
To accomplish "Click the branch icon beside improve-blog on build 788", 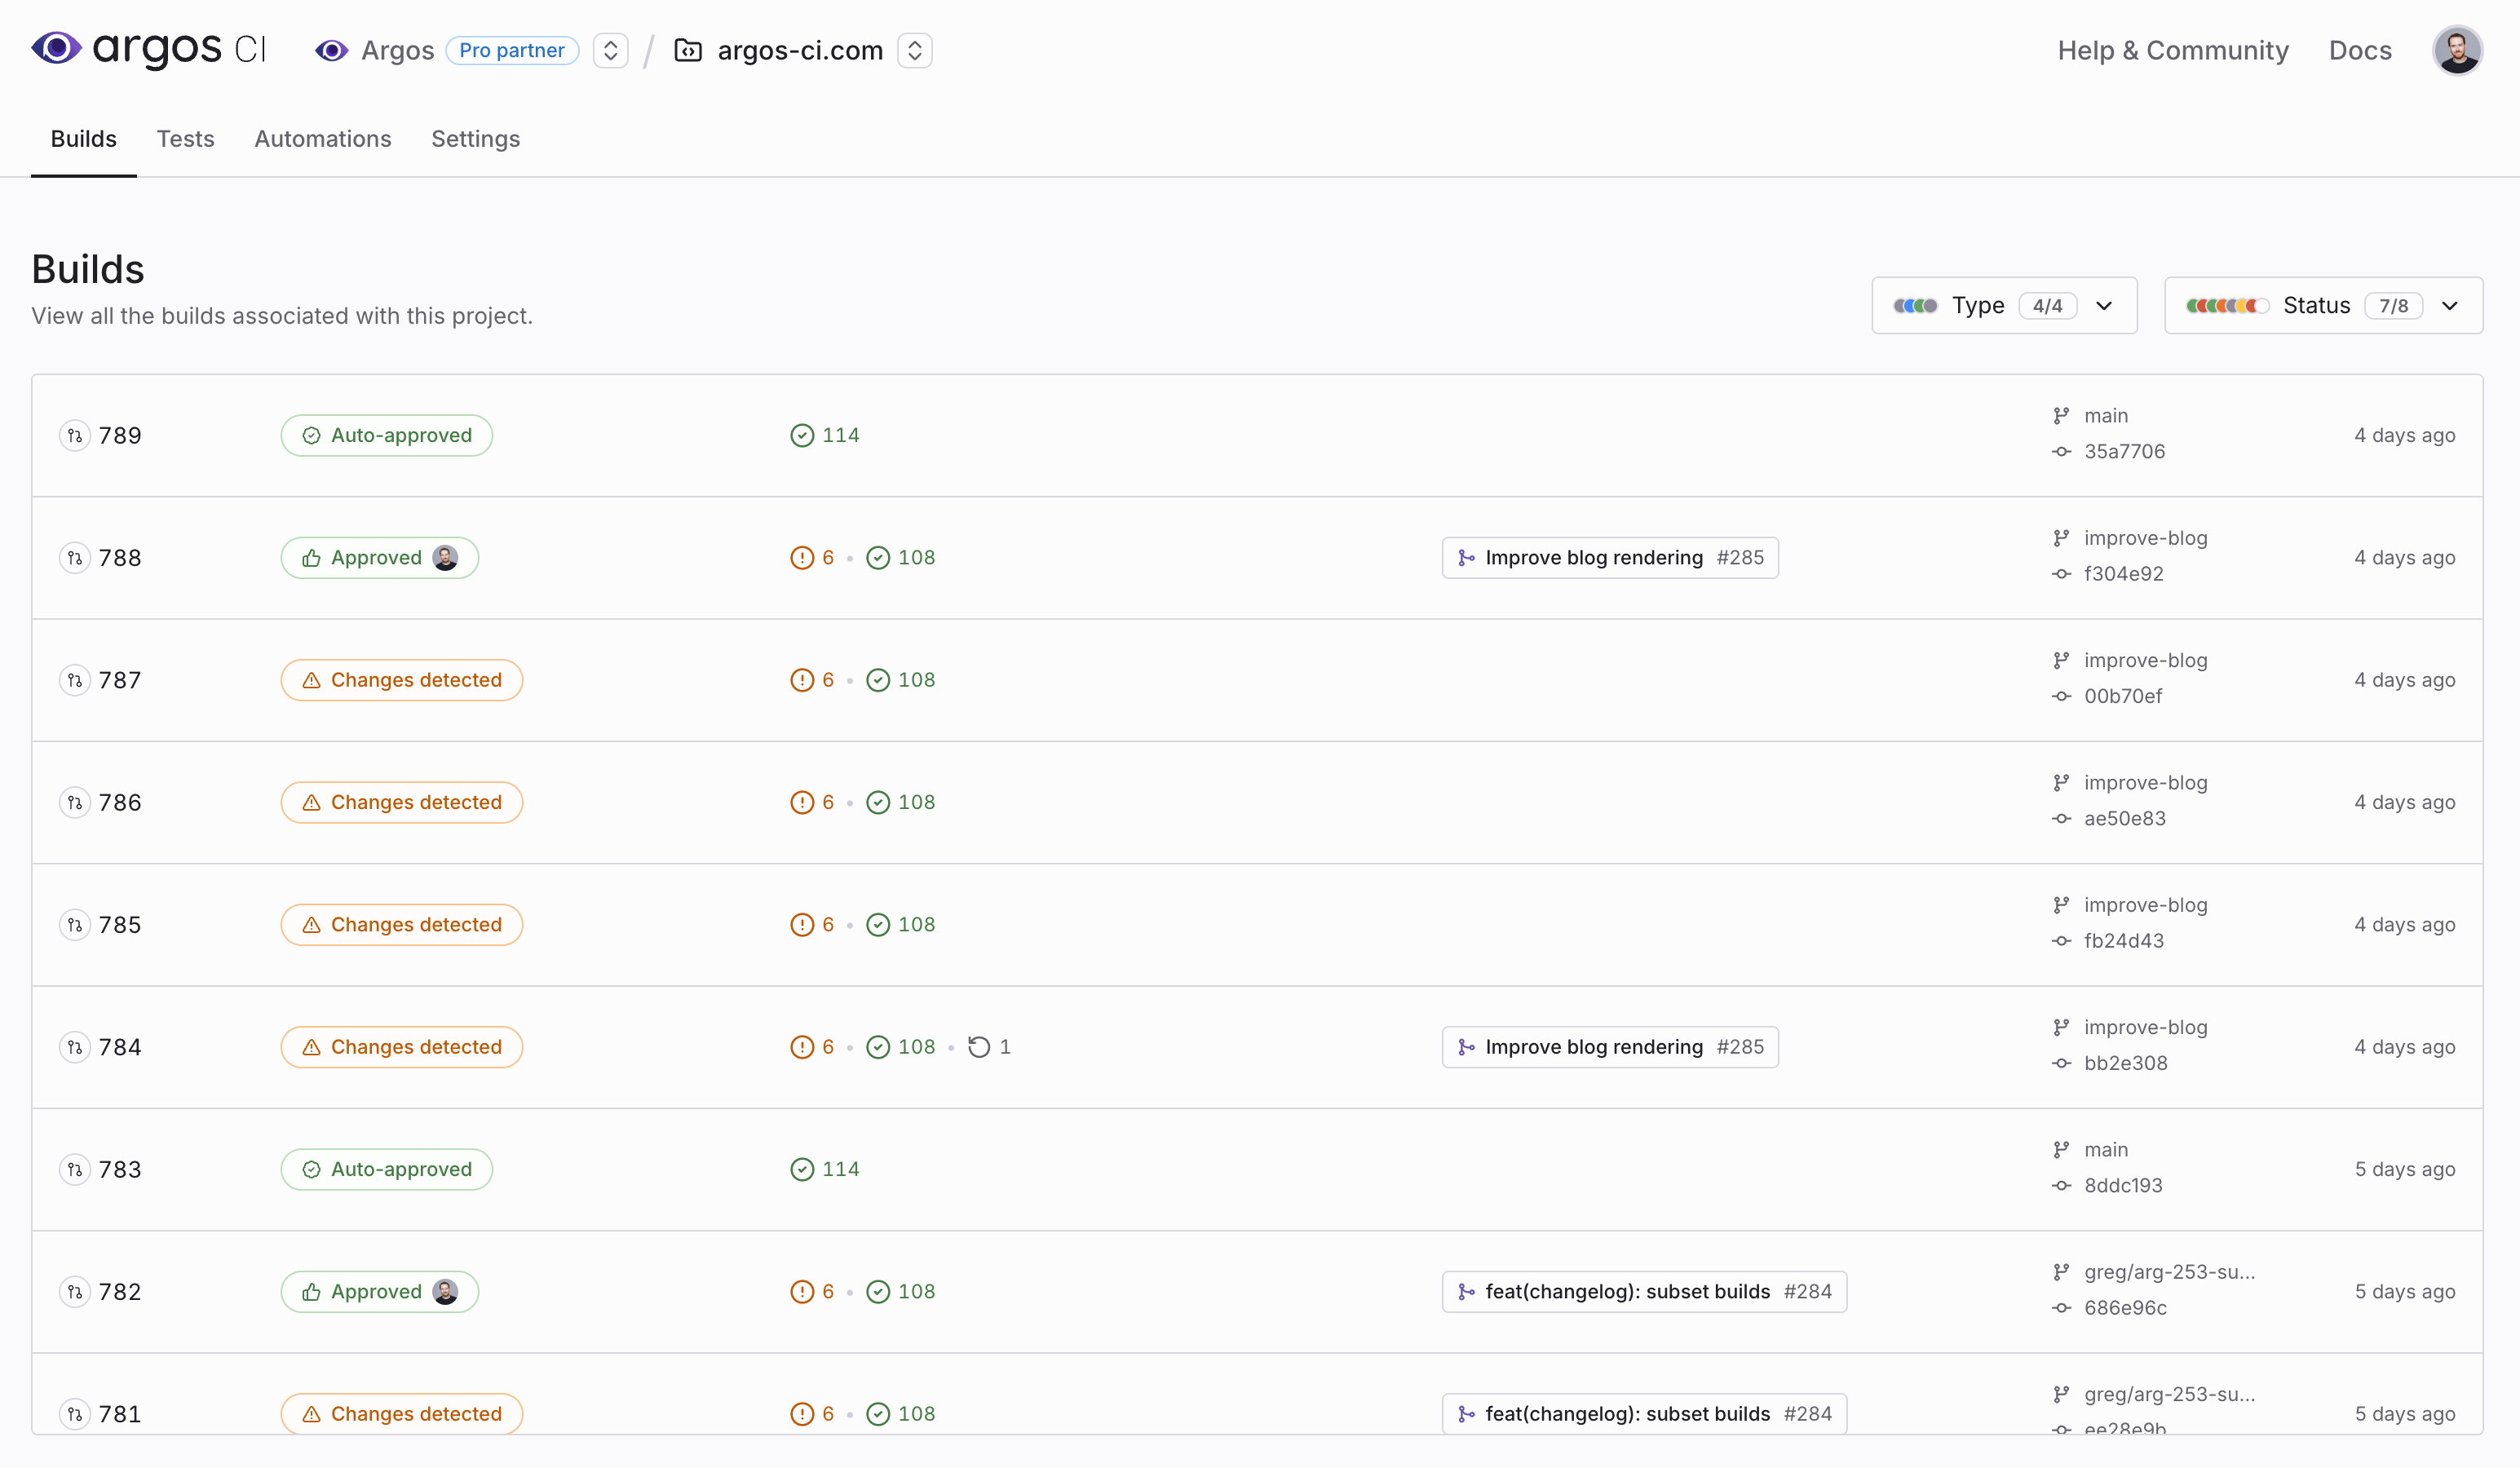I will point(2061,538).
